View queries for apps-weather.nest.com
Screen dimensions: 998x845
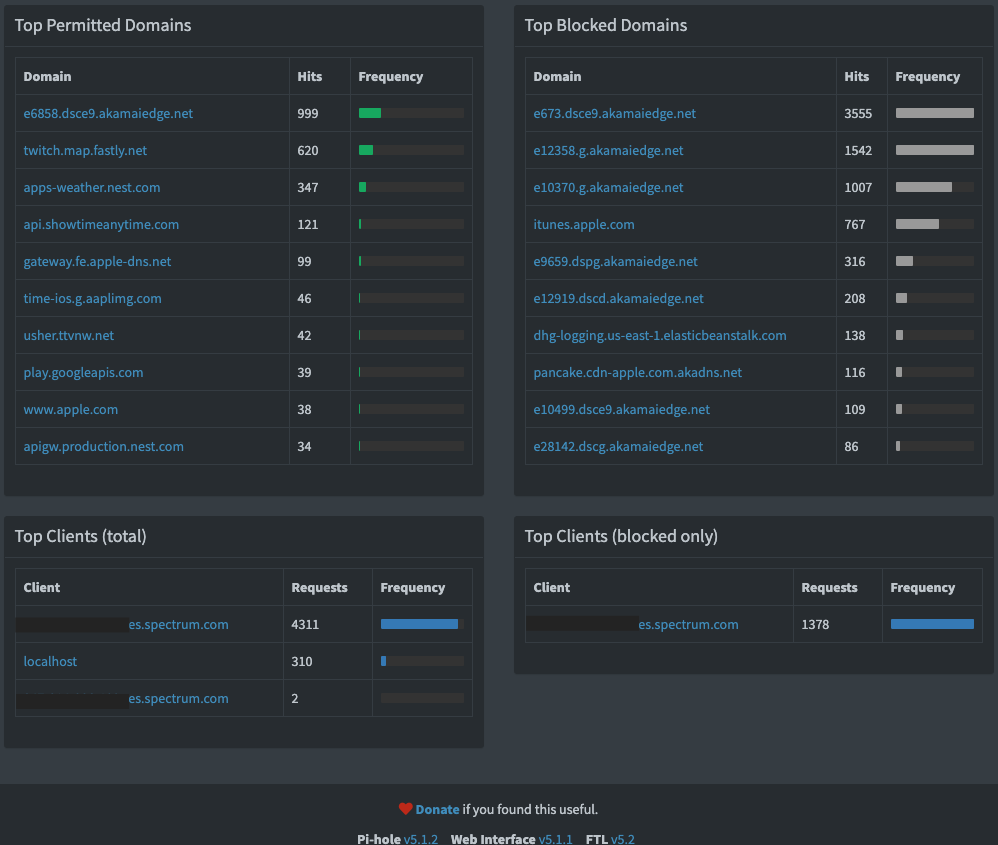pos(92,187)
